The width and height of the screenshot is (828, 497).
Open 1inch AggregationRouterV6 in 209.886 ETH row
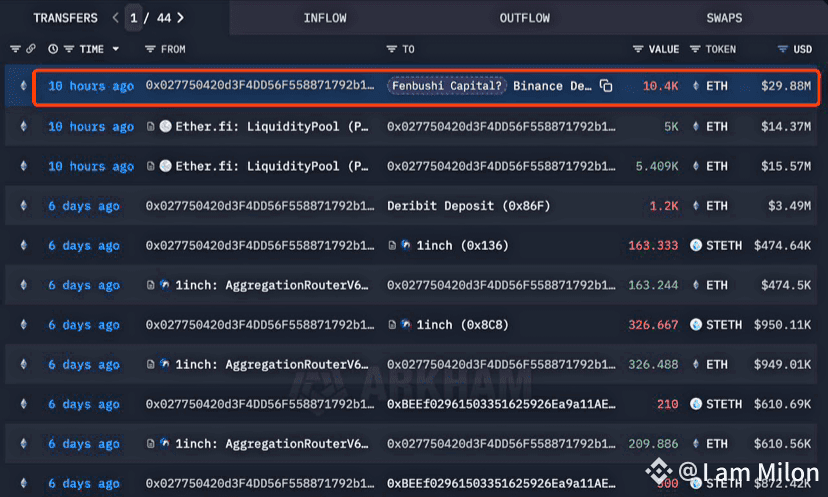[272, 444]
